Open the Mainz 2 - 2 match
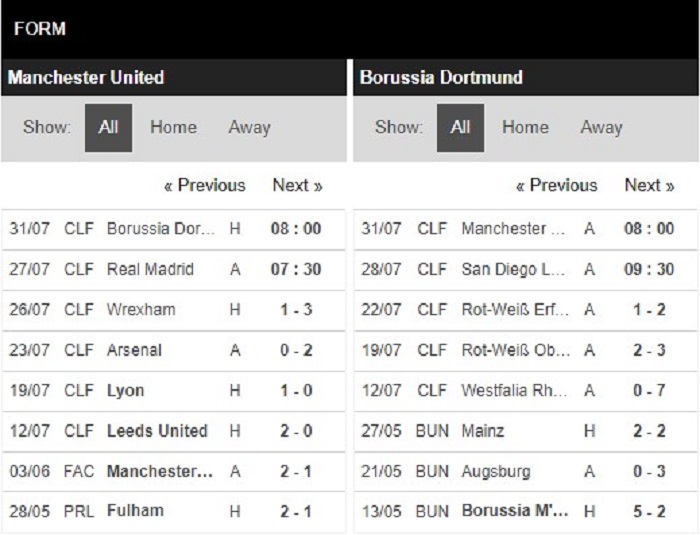 [525, 431]
